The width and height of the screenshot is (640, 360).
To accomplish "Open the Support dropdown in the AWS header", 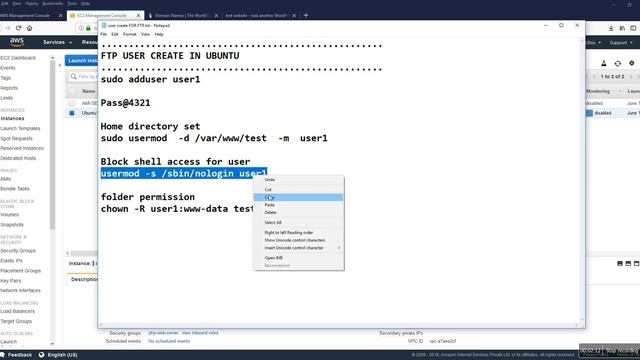I will tap(621, 42).
